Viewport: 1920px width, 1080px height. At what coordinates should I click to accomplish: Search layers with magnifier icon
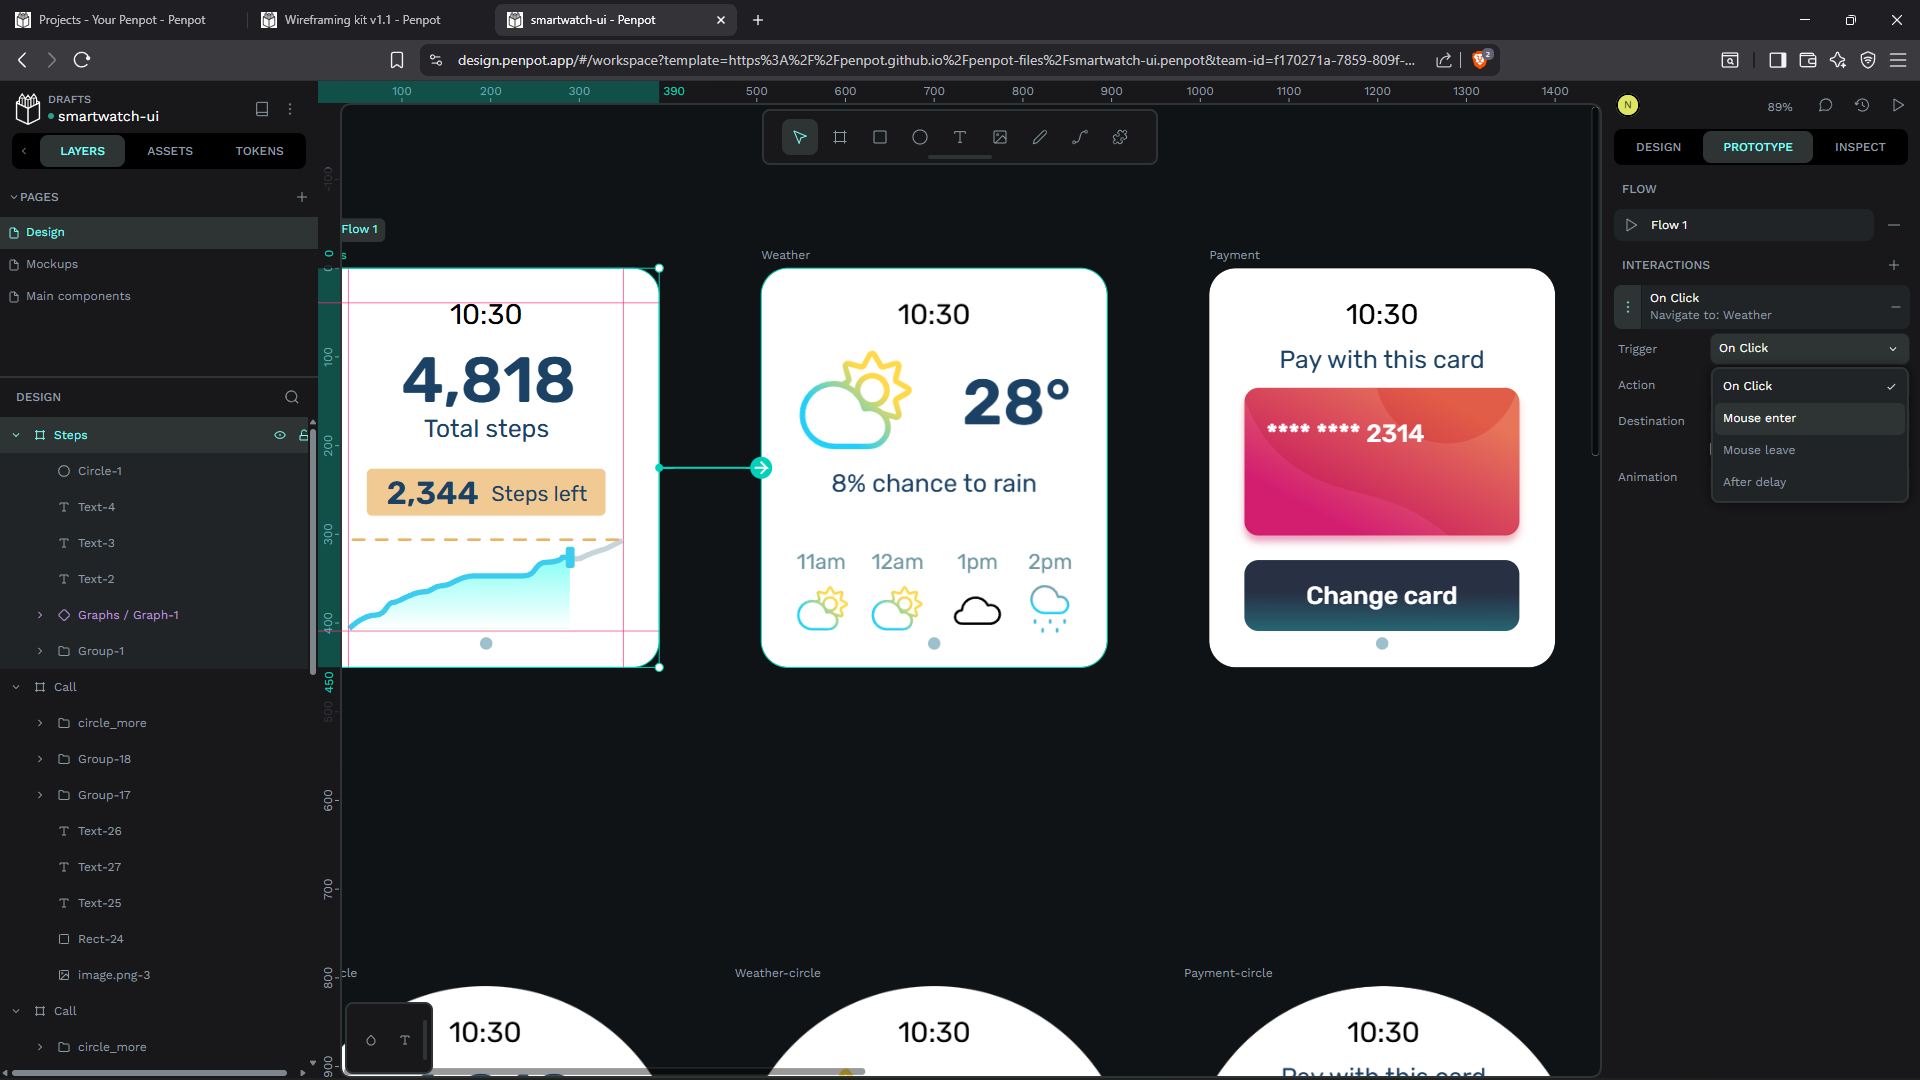coord(292,397)
